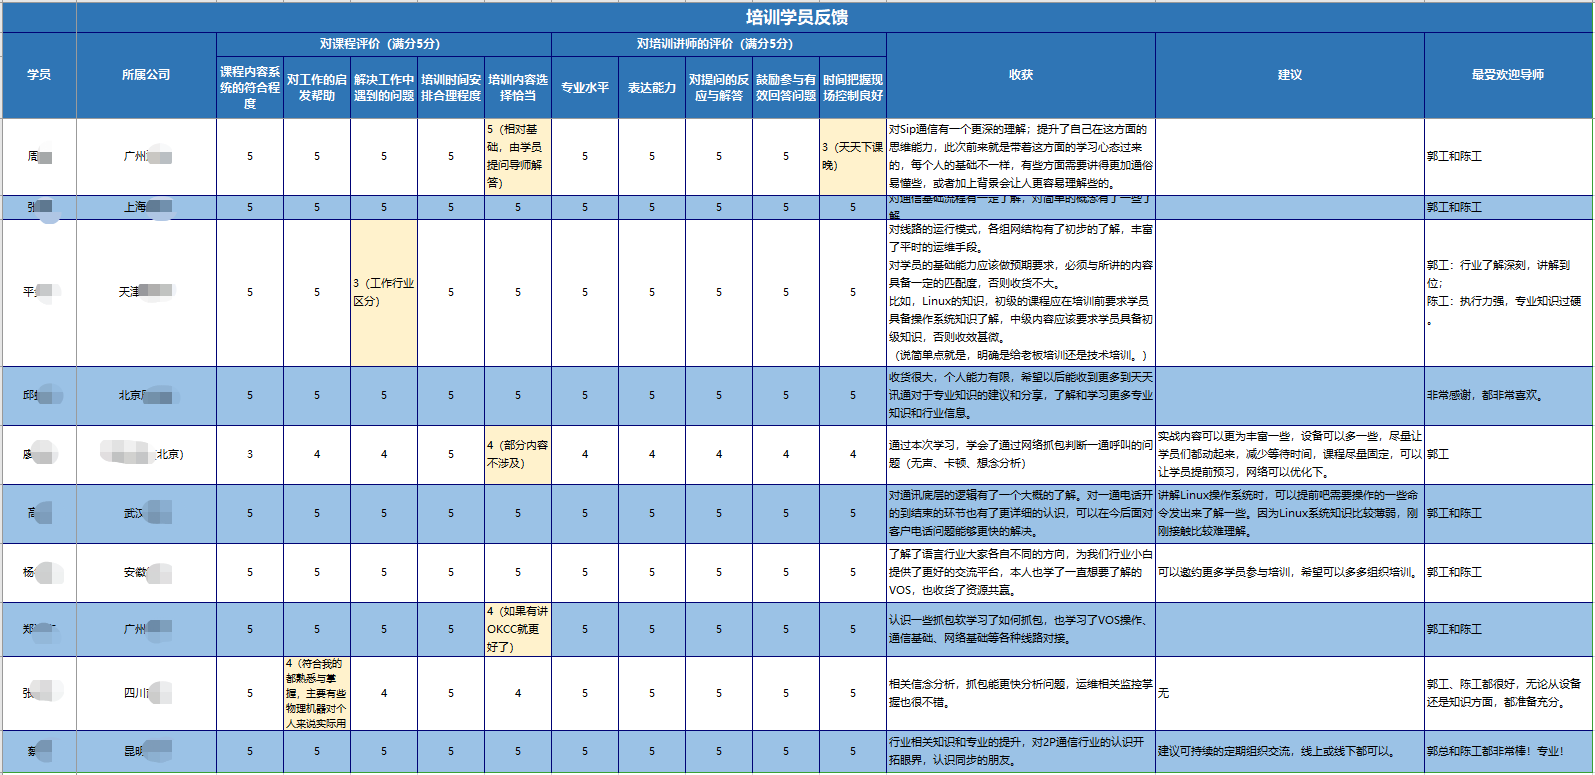Image resolution: width=1595 pixels, height=775 pixels.
Task: Select the score 3 in 课程内容系统的符合程度 column
Action: [250, 454]
